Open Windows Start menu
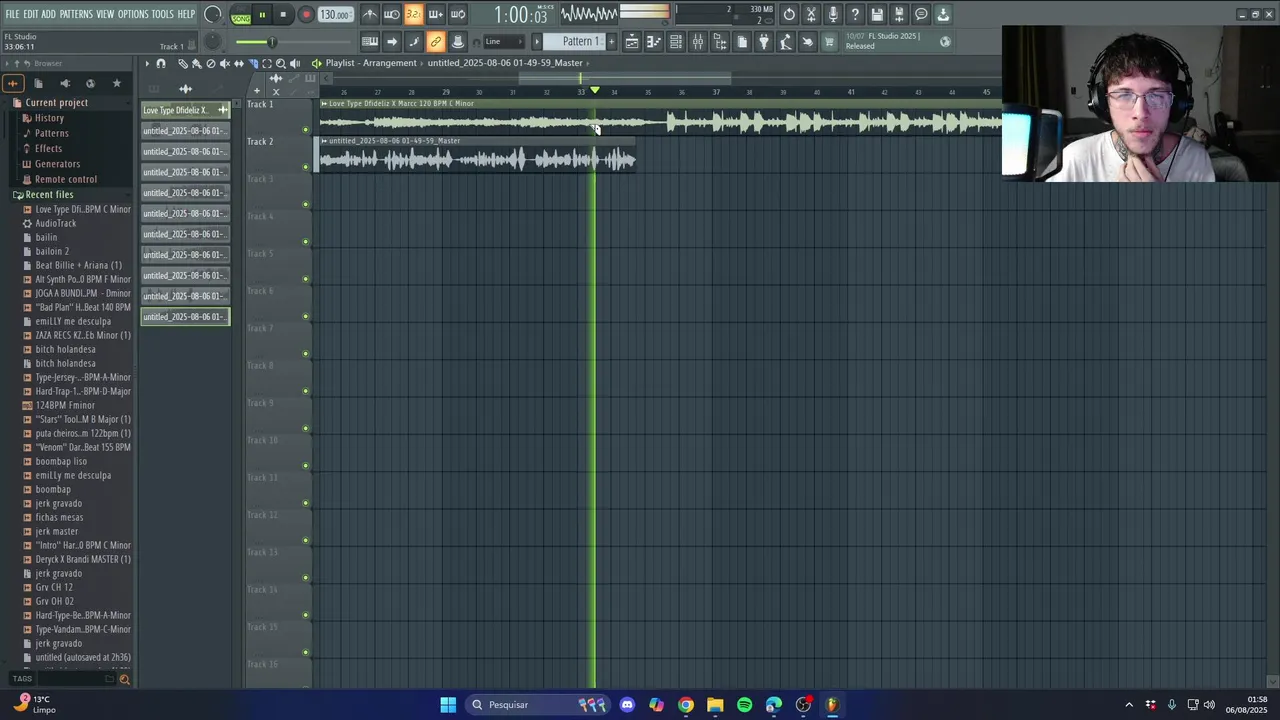Viewport: 1280px width, 720px height. tap(448, 705)
